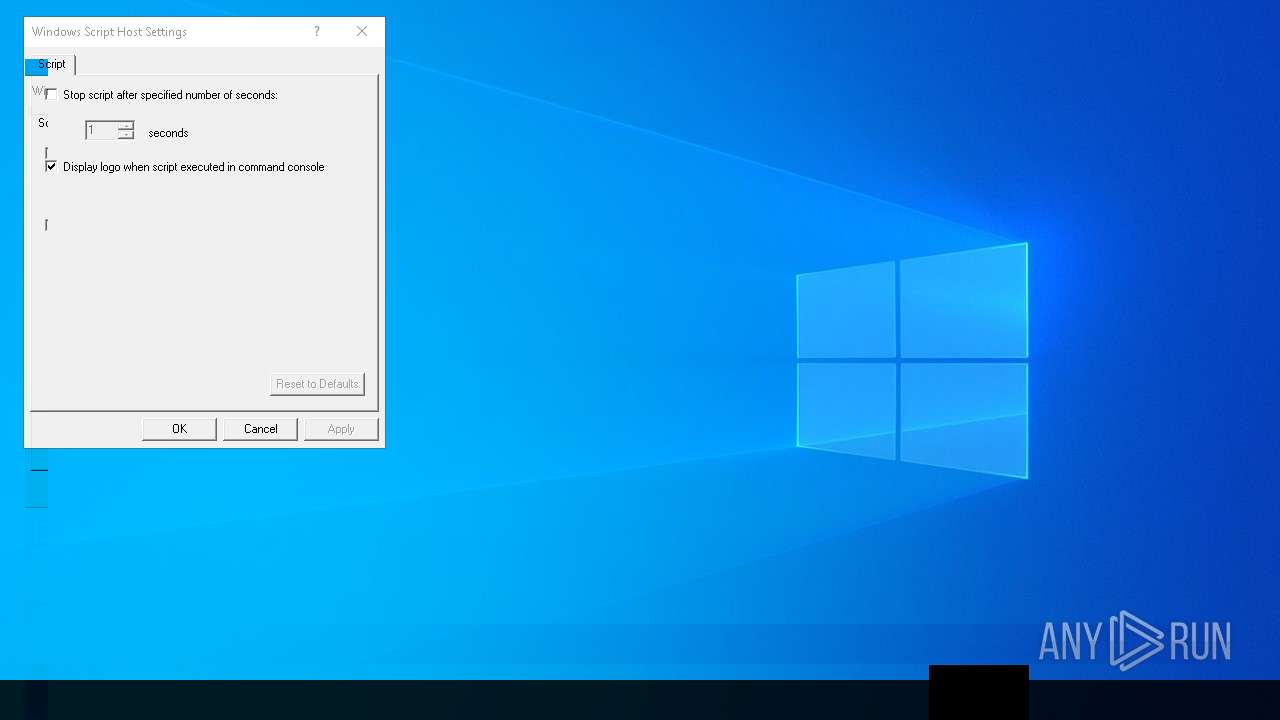Switch to the Script tab
Screen dimensions: 1280x720
[x=52, y=64]
